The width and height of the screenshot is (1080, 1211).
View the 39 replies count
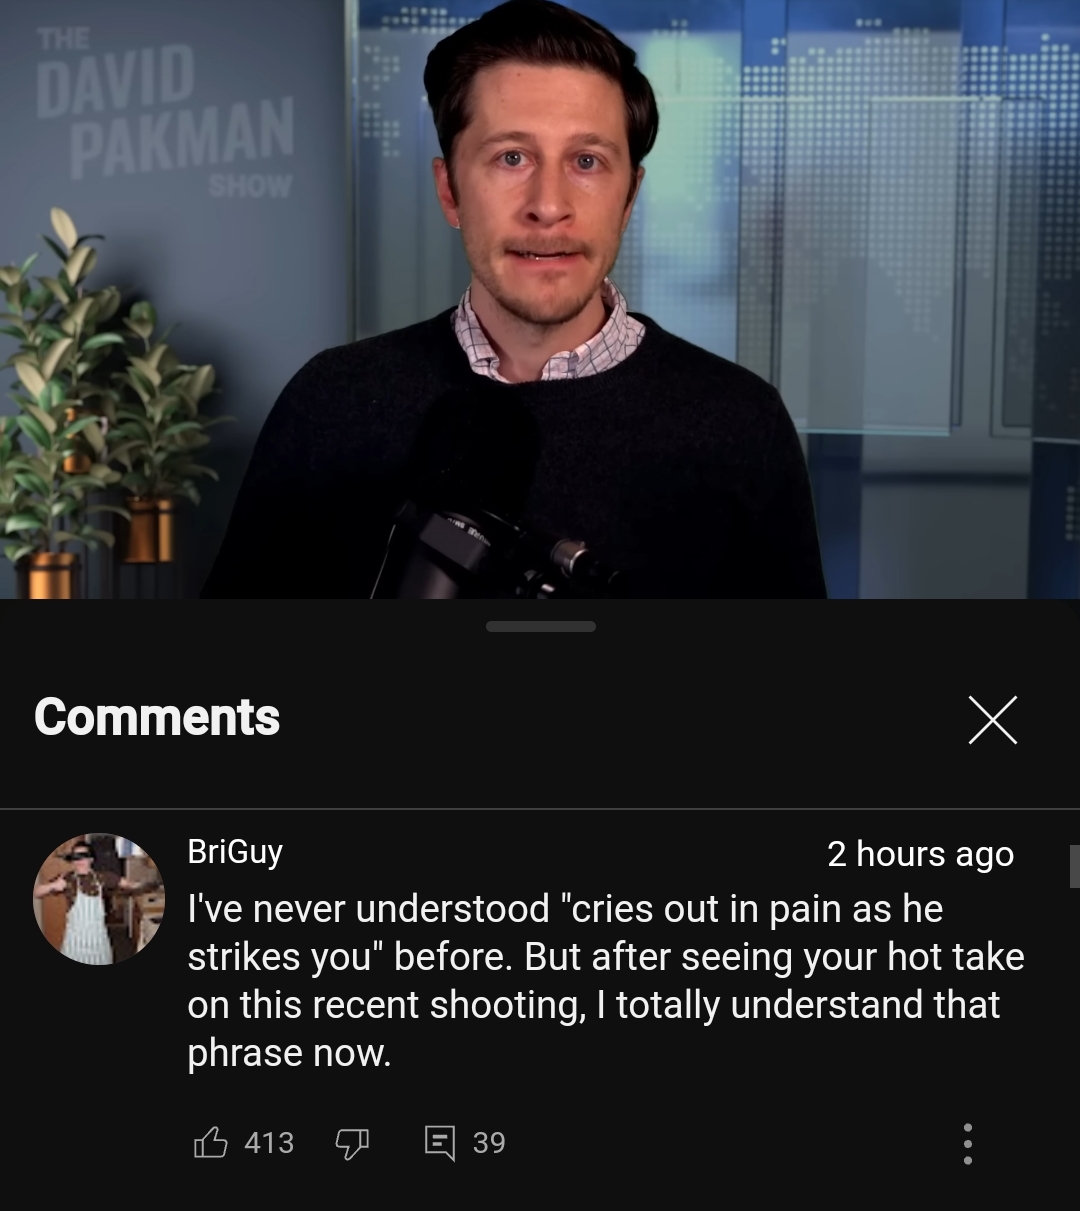(x=489, y=1143)
